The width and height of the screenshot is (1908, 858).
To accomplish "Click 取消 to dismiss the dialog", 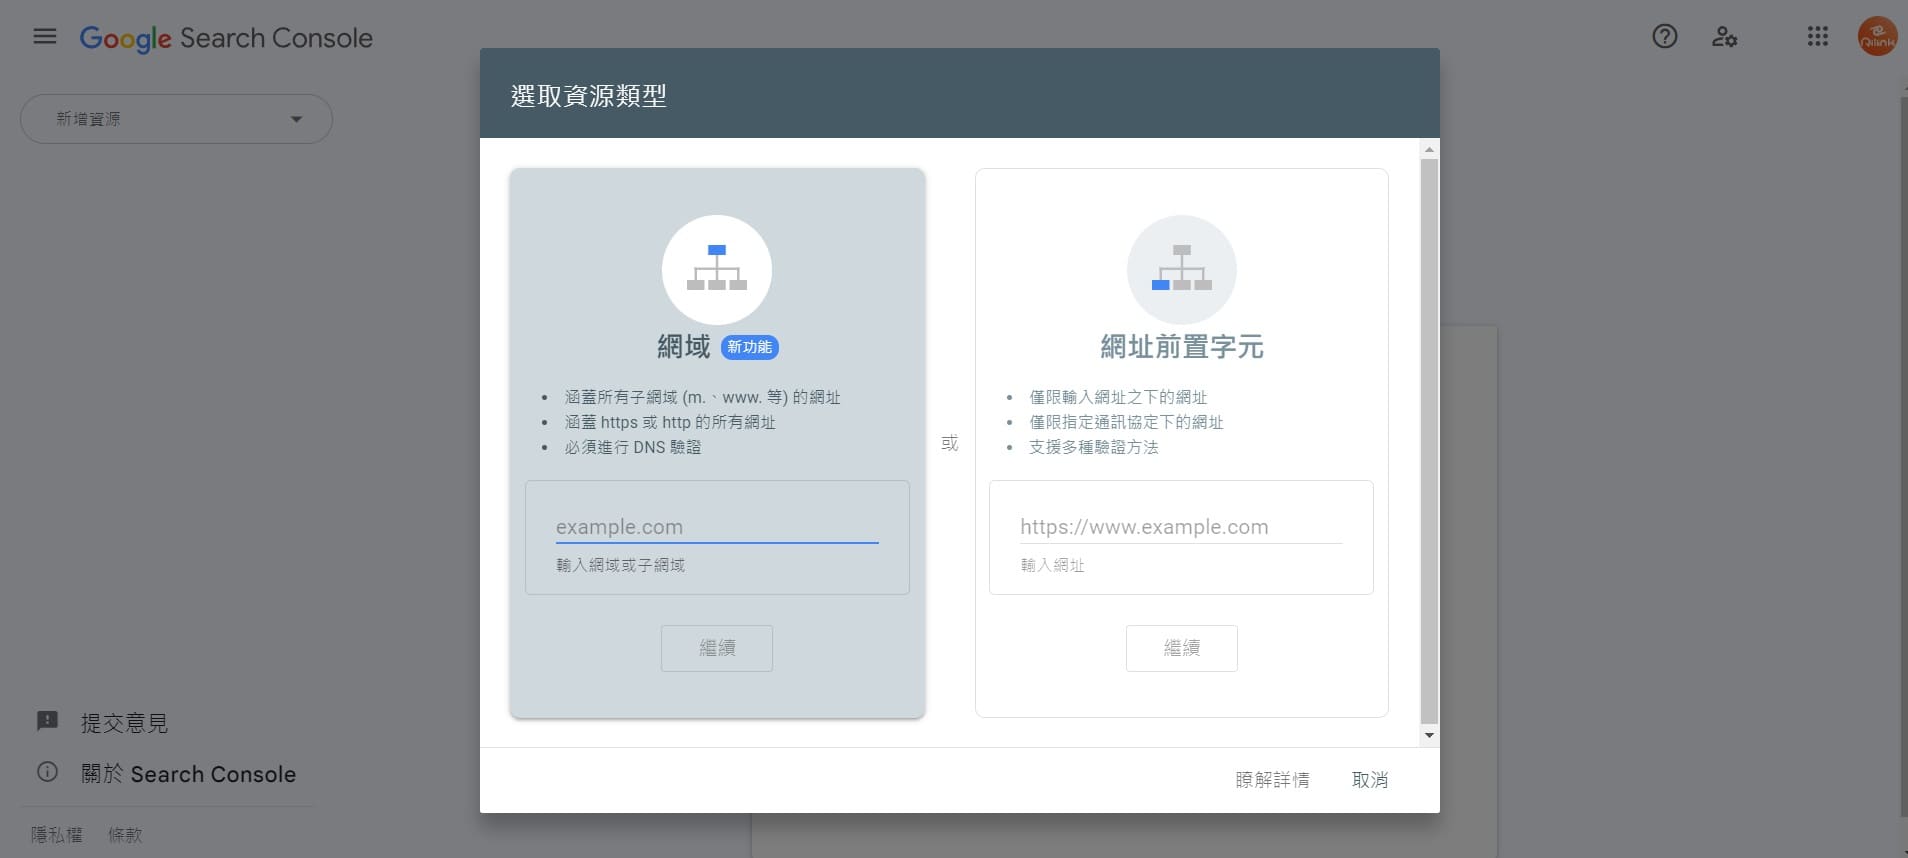I will pos(1370,780).
